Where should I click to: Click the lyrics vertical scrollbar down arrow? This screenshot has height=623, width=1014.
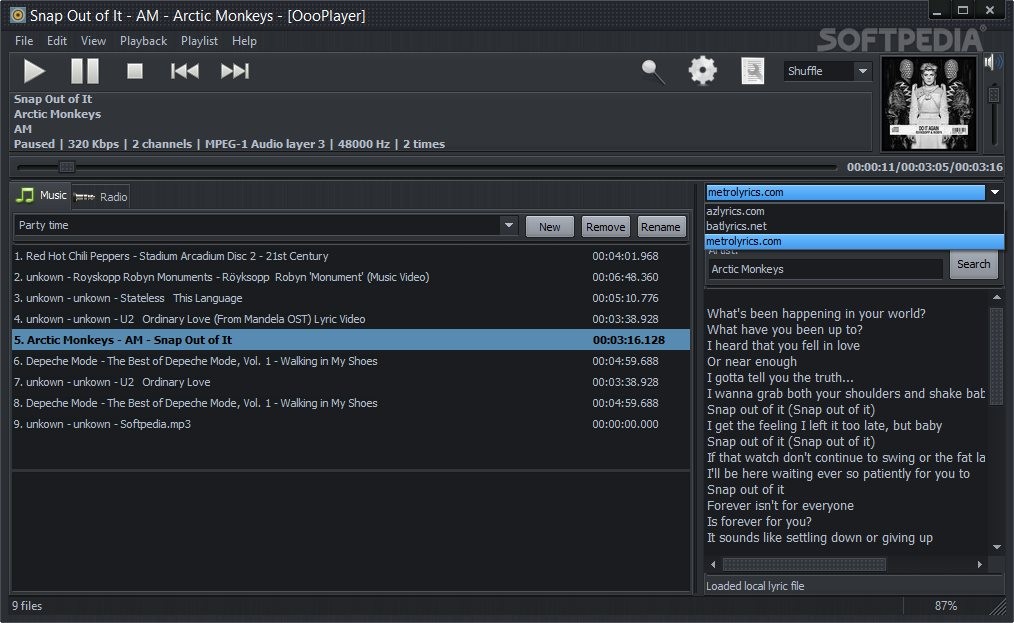pyautogui.click(x=997, y=547)
